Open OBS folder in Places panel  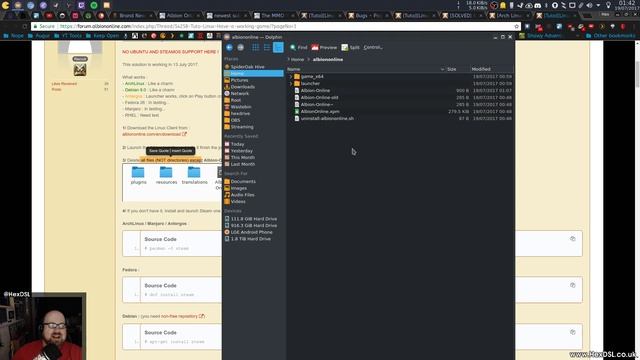(x=253, y=120)
